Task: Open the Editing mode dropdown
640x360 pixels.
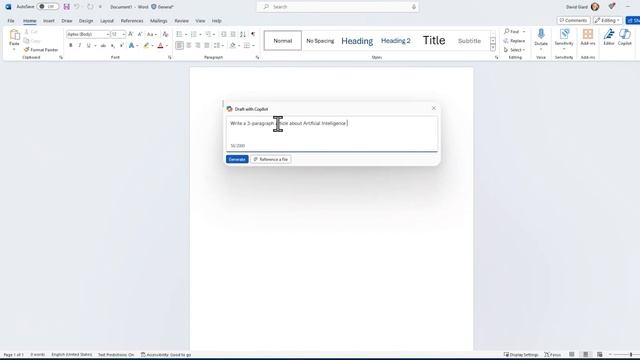Action: click(608, 20)
